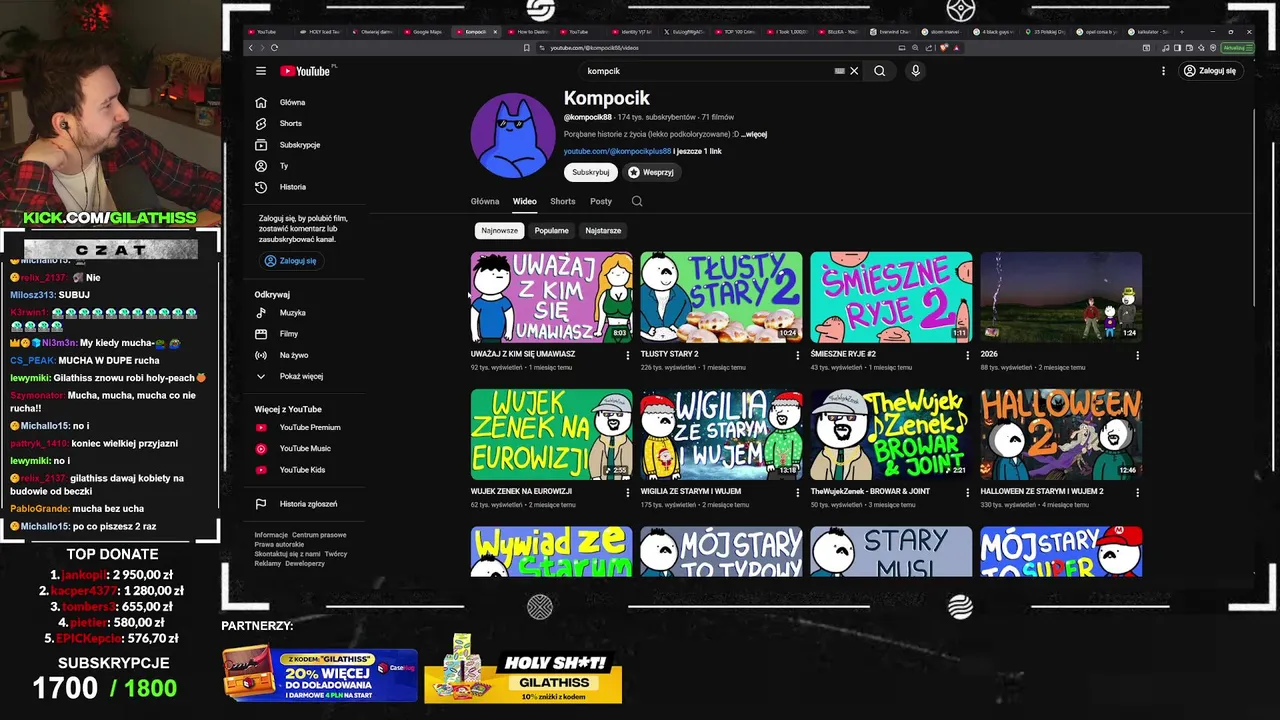Play the TheWujekZenek BROWAR & JOINT thumbnail
This screenshot has width=1280, height=720.
[891, 434]
